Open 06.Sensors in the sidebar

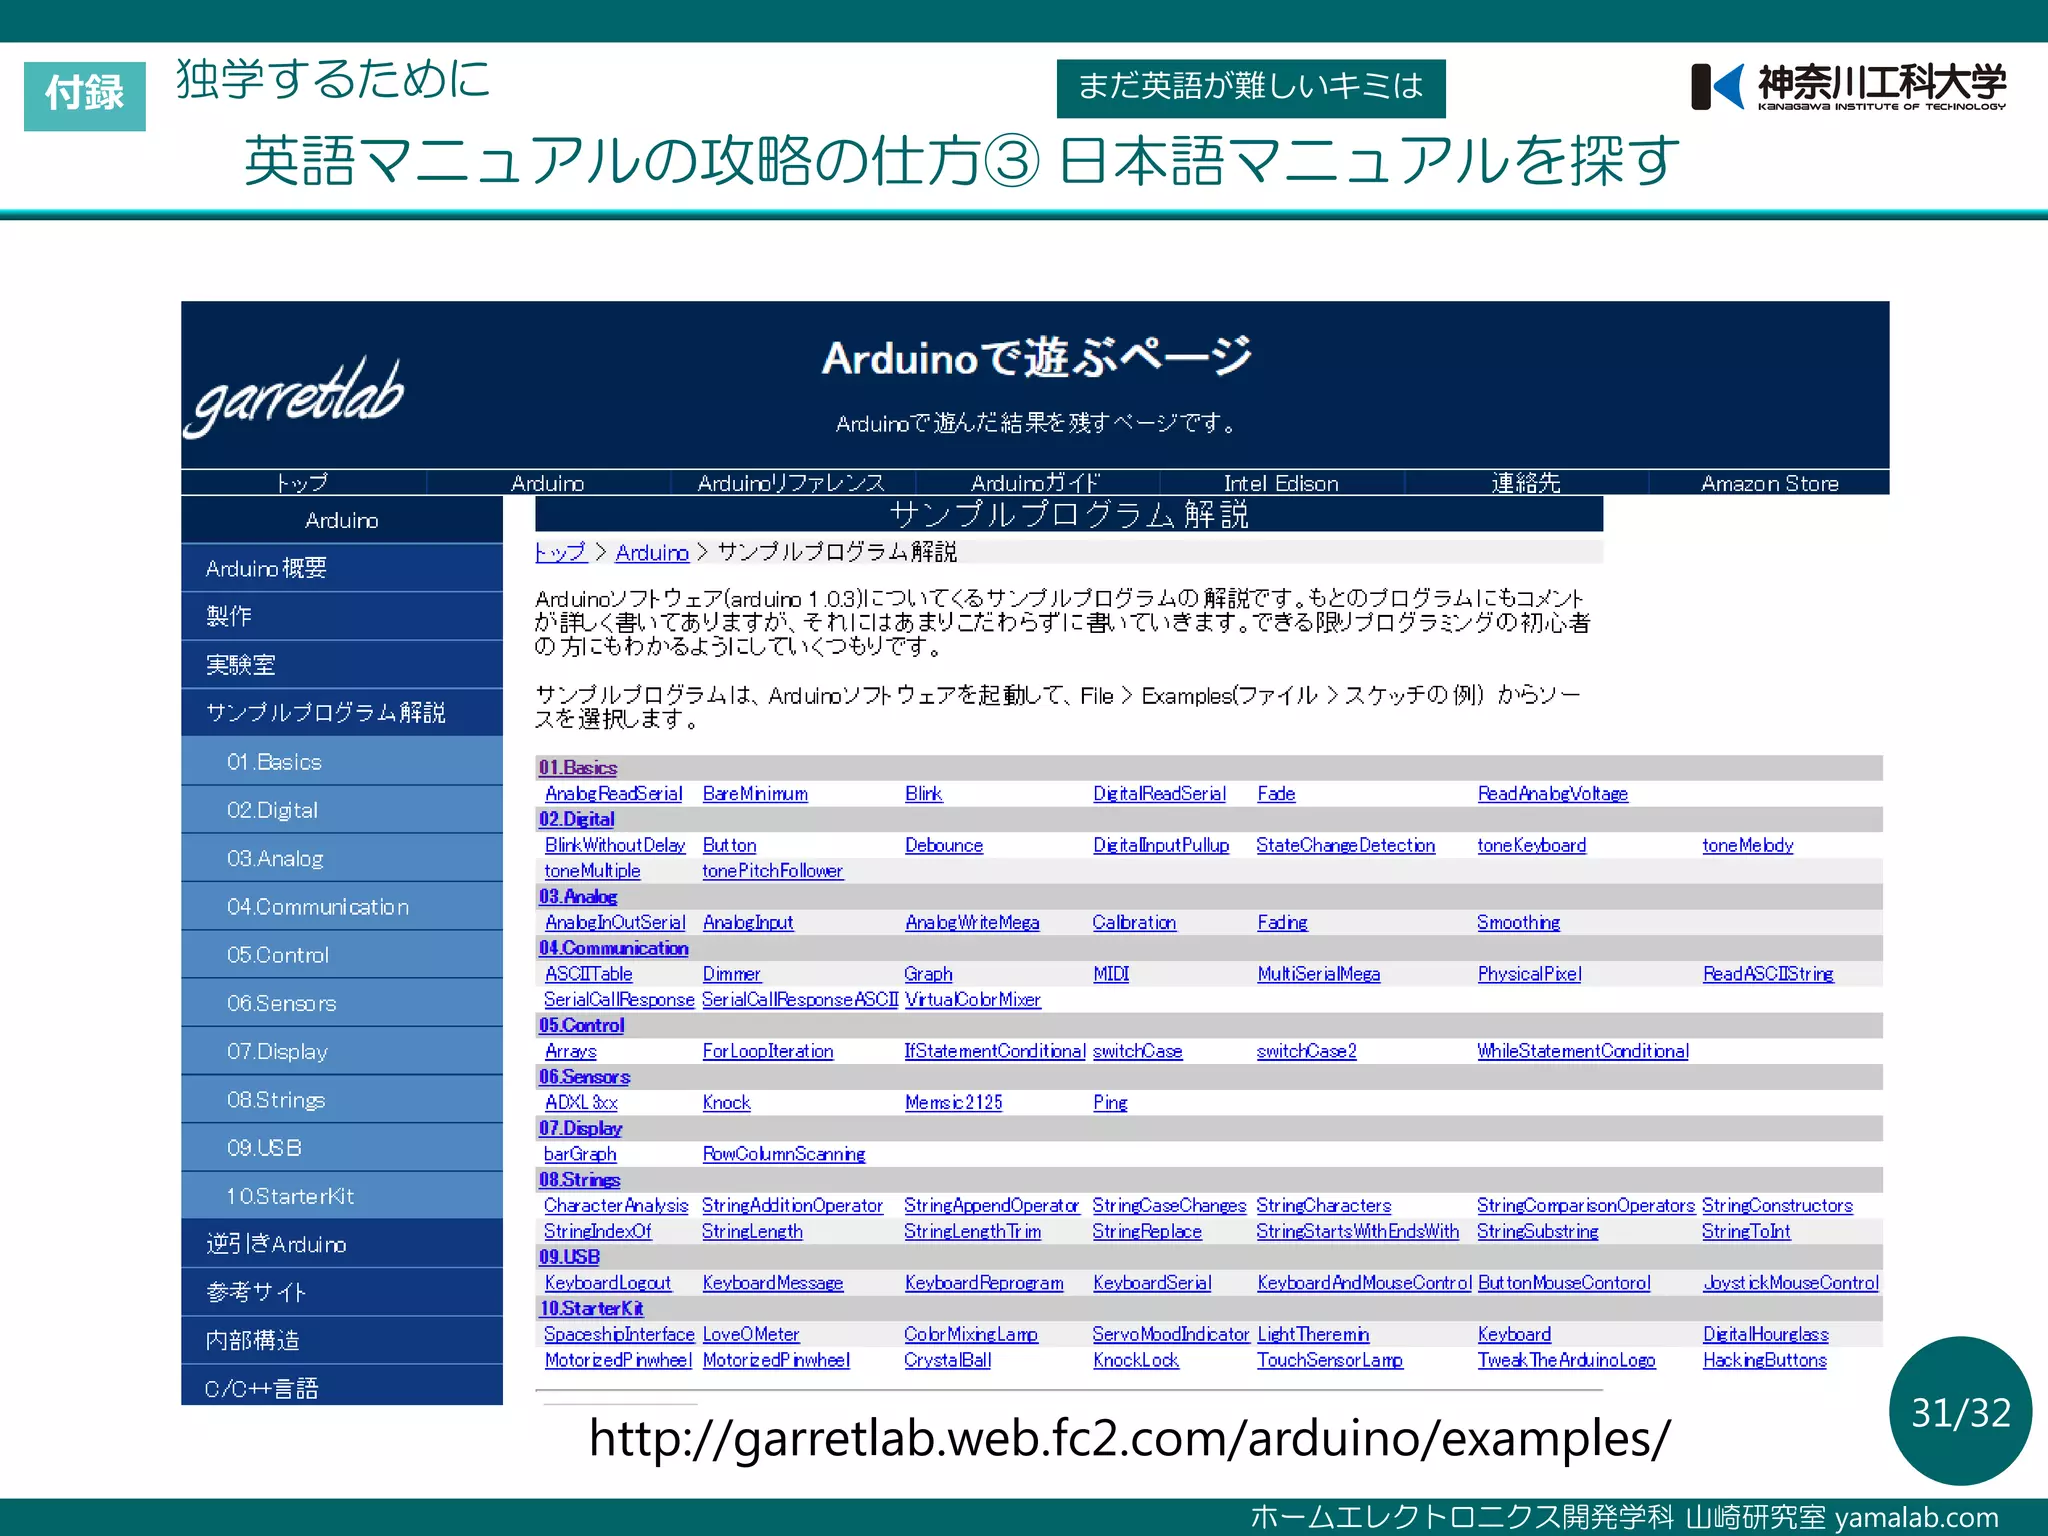point(342,1003)
